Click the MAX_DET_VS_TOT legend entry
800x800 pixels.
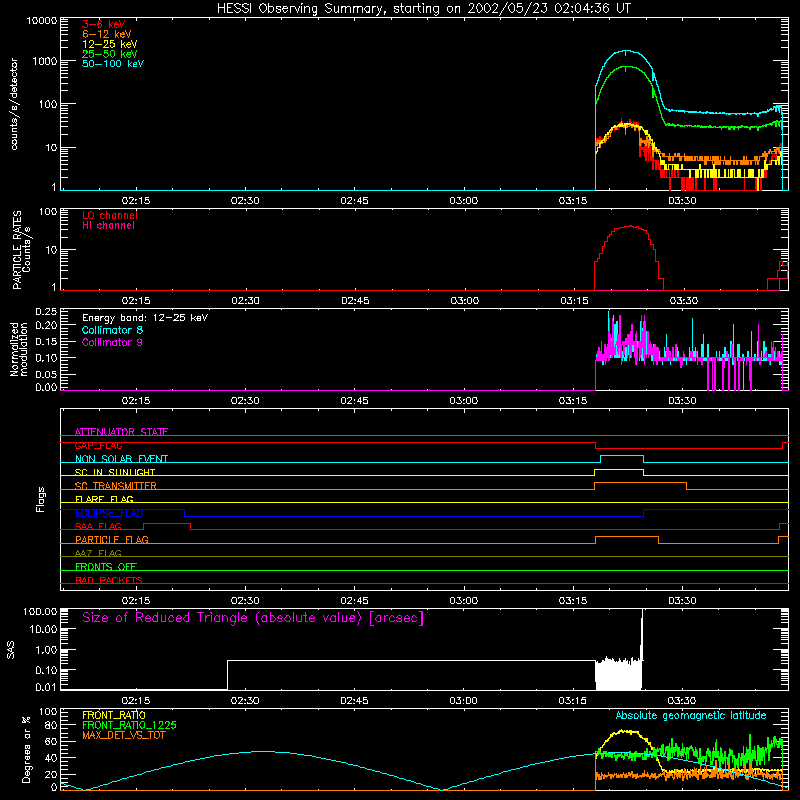pos(123,735)
